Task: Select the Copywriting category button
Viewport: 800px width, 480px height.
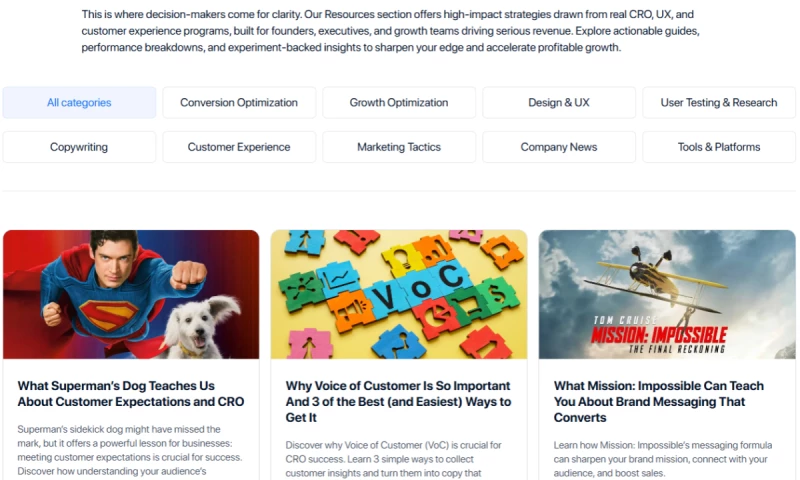Action: 79,147
